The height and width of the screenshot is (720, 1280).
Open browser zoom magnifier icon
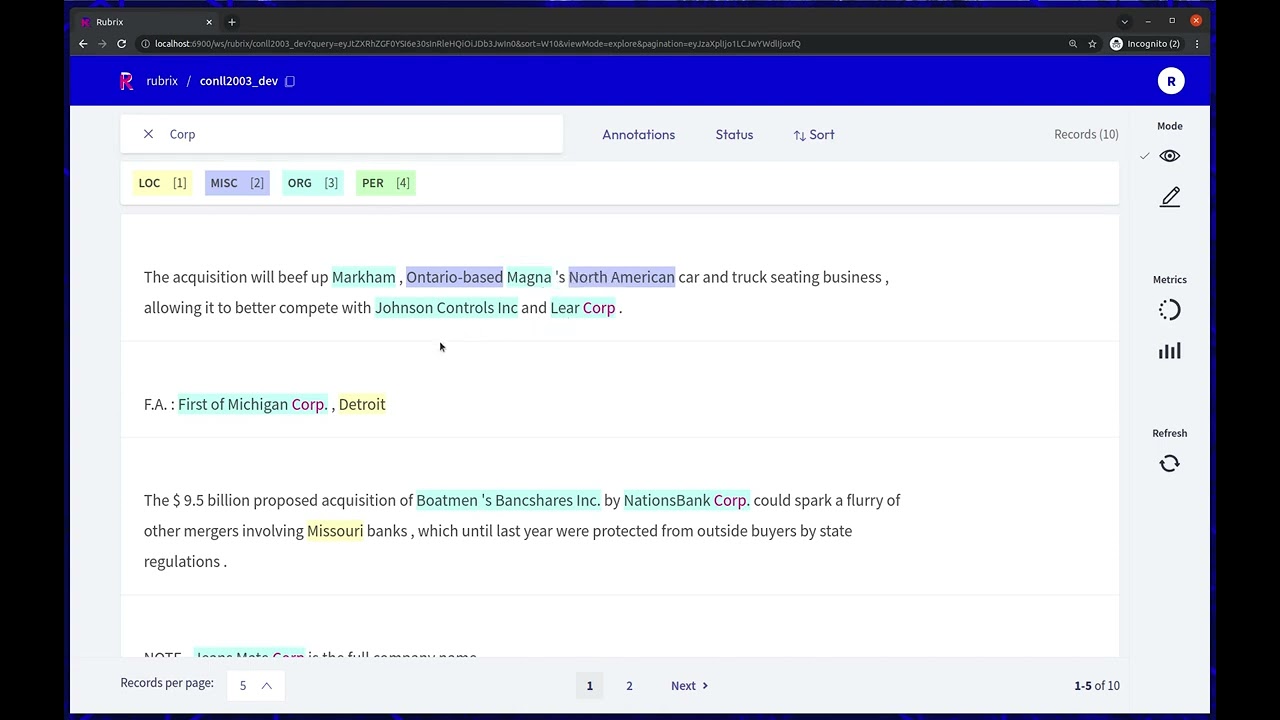coord(1073,44)
